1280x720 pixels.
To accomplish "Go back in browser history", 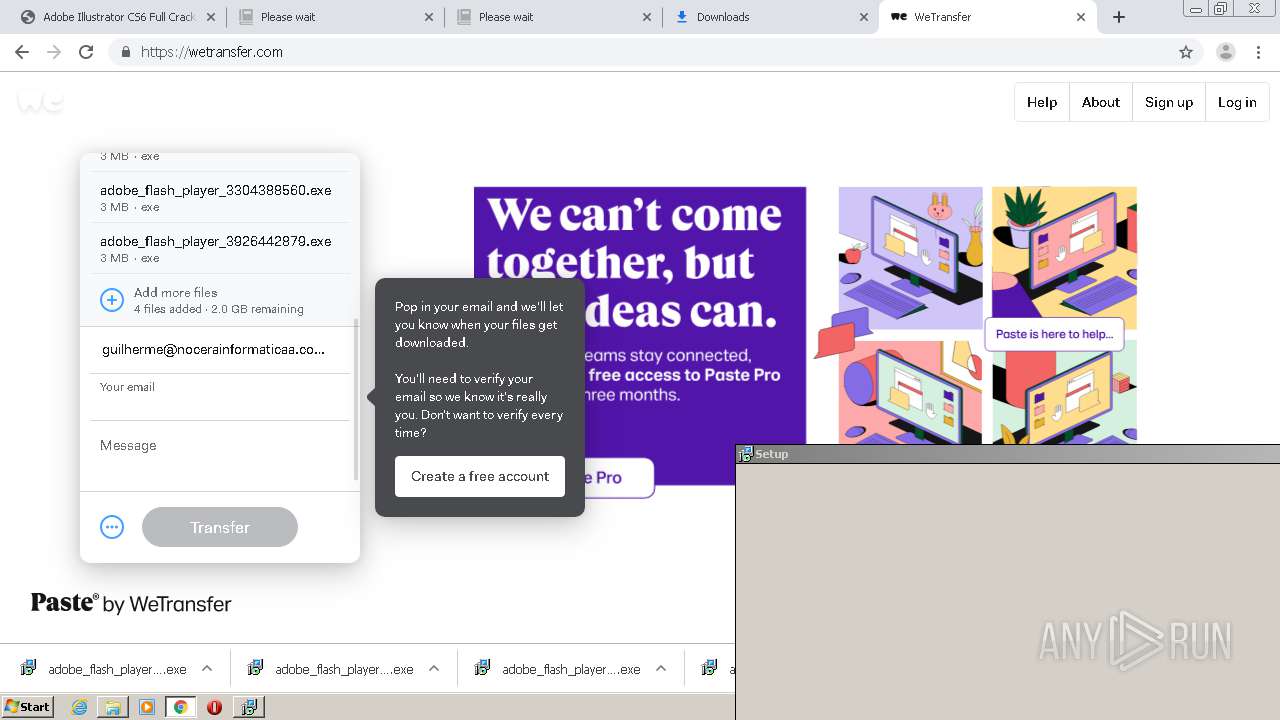I will tap(22, 52).
